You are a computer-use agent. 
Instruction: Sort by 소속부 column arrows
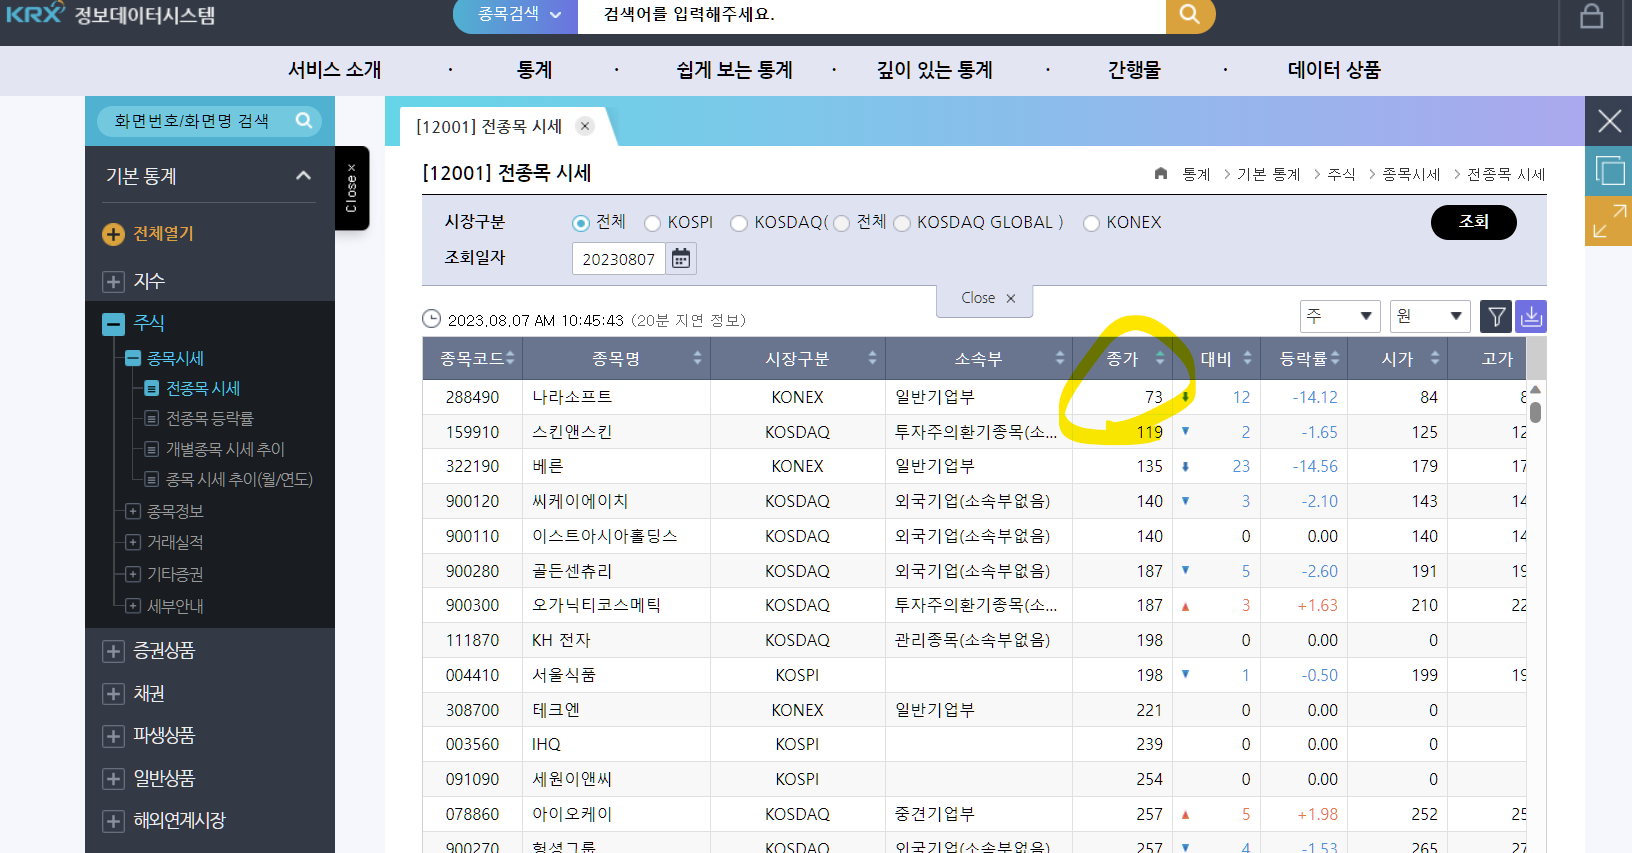[x=1060, y=358]
